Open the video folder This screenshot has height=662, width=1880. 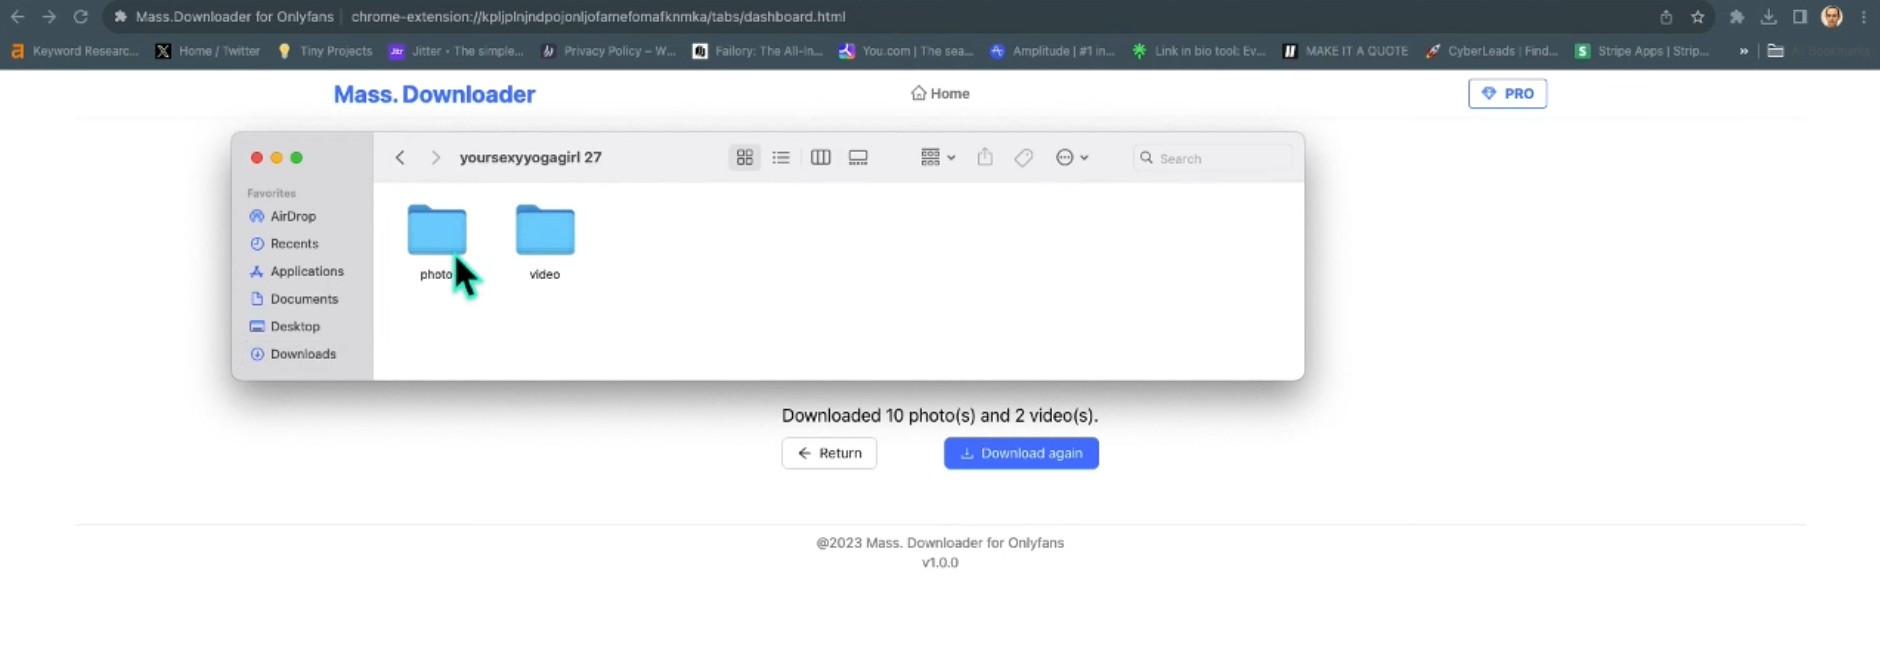pyautogui.click(x=545, y=232)
